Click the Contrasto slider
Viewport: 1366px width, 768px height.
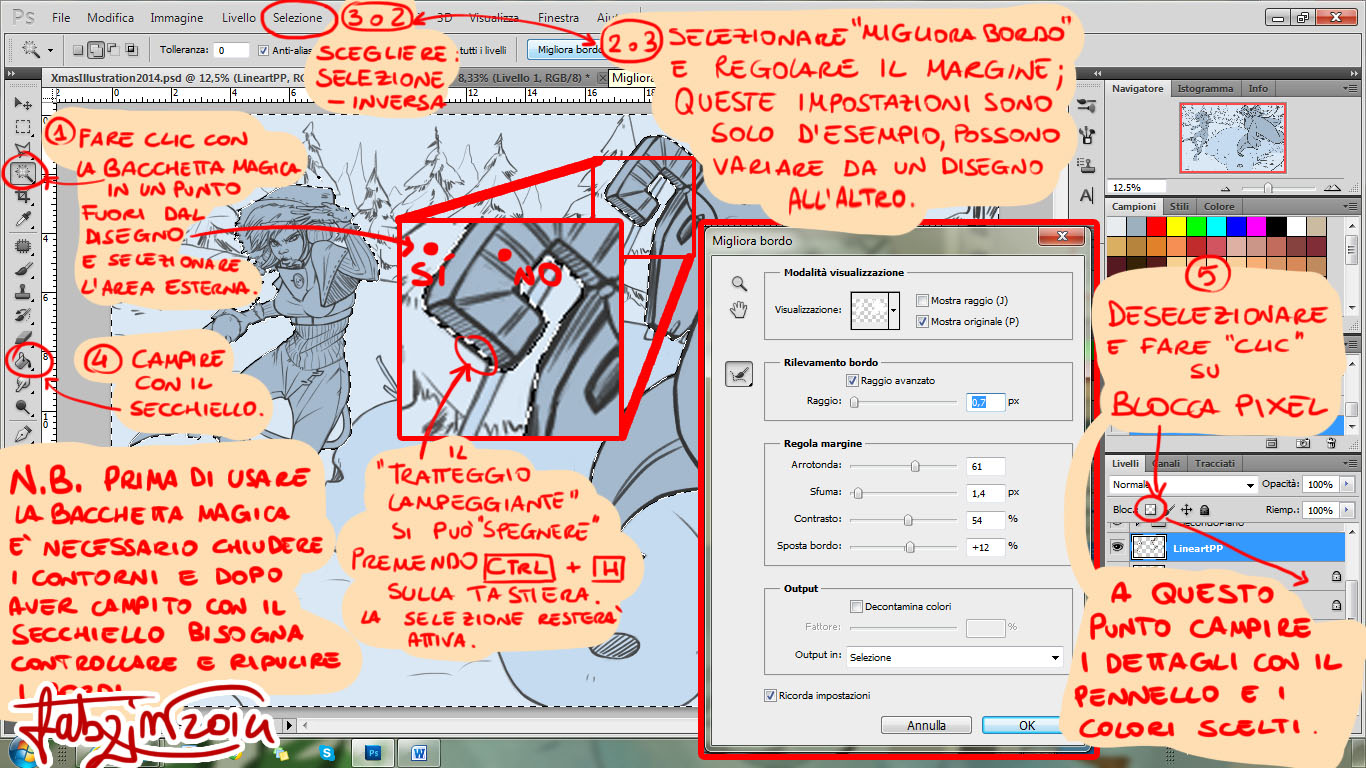[903, 520]
